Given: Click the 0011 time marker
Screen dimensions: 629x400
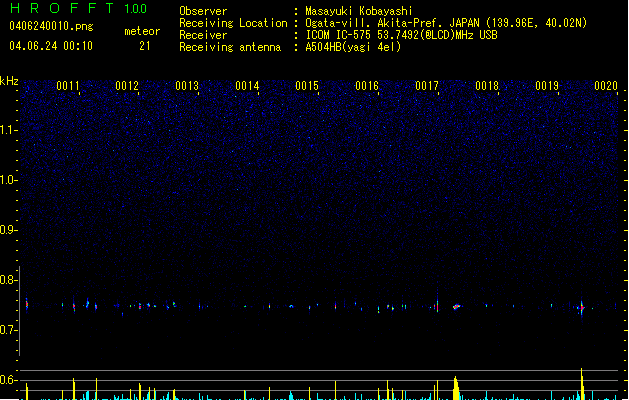Looking at the screenshot, I should click(x=67, y=86).
